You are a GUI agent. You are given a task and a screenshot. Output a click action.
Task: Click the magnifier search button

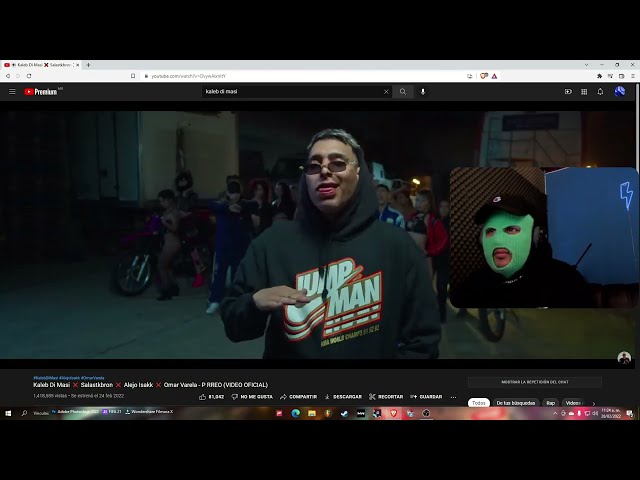403,92
